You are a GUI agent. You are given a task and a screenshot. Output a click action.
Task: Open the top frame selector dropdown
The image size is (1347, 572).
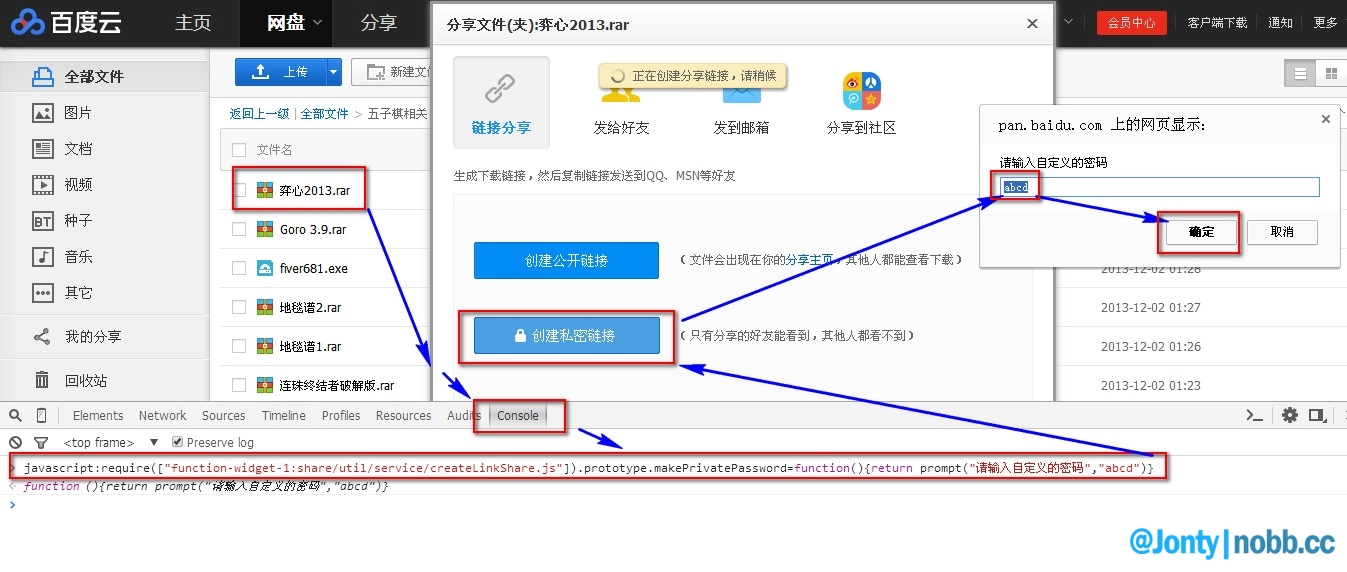154,442
